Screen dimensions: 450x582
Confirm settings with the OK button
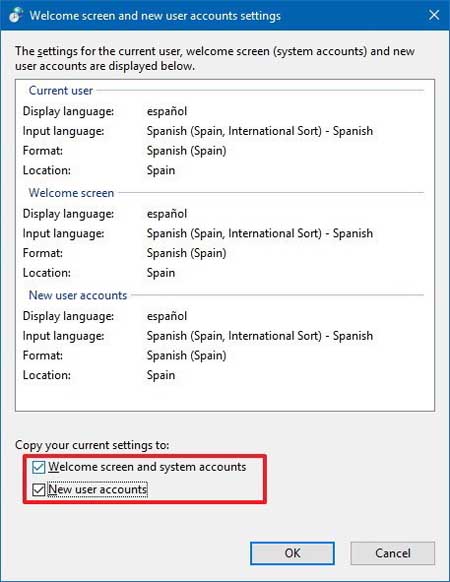point(292,553)
